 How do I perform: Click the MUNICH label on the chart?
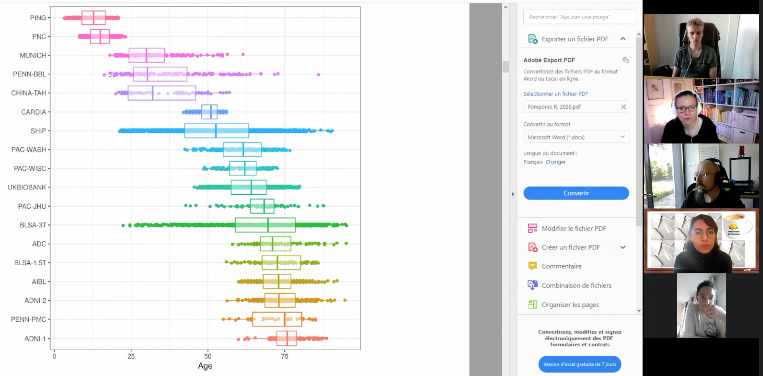33,55
